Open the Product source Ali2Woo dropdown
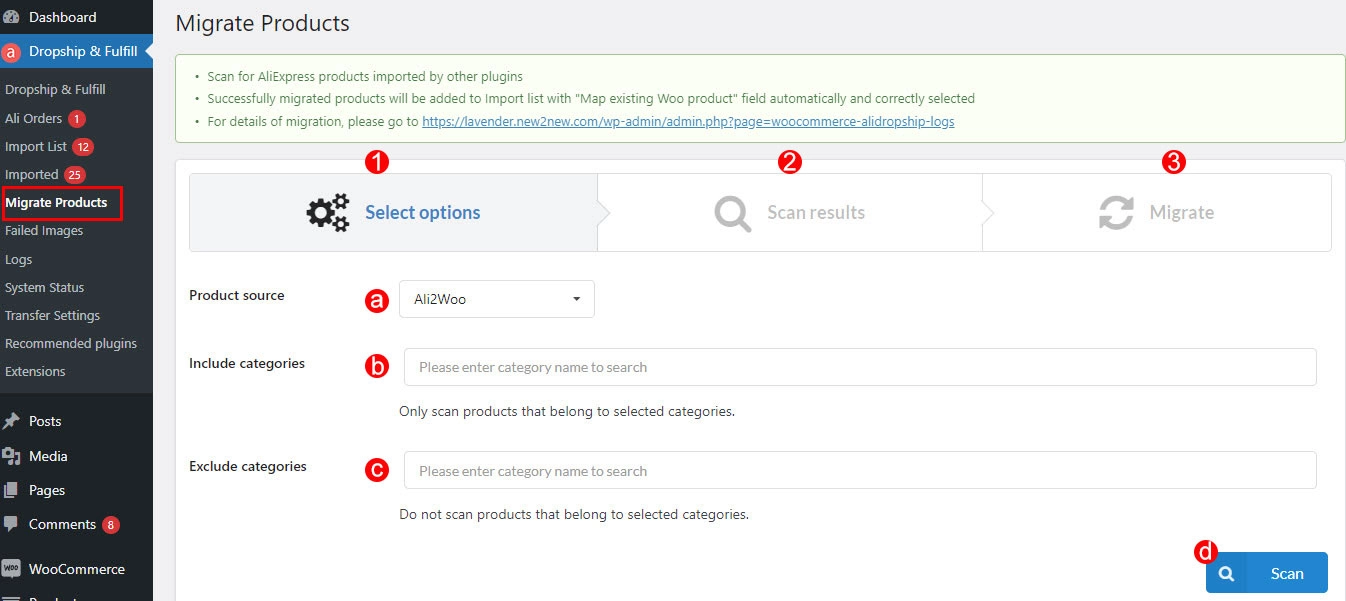Image resolution: width=1346 pixels, height=601 pixels. click(x=497, y=299)
